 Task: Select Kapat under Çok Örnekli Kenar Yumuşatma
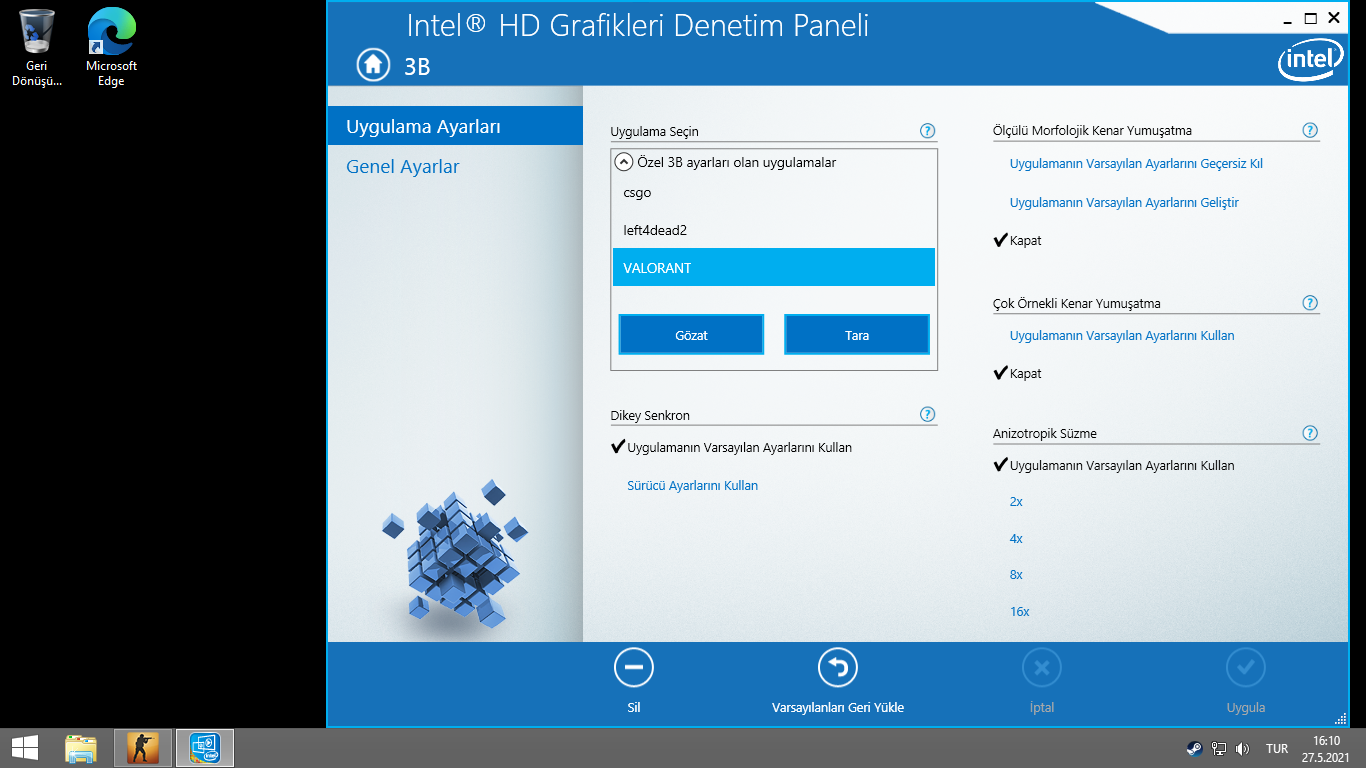[1017, 373]
